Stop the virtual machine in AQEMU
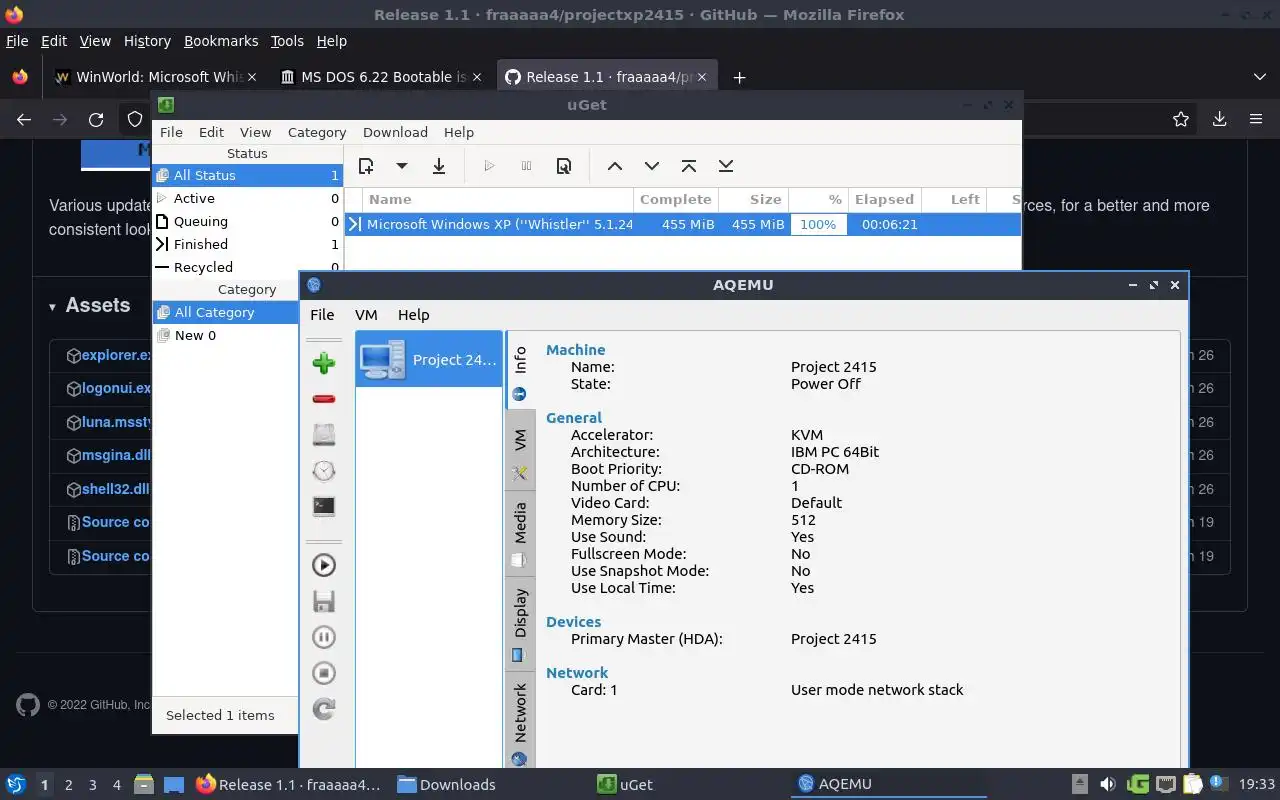 pyautogui.click(x=323, y=673)
